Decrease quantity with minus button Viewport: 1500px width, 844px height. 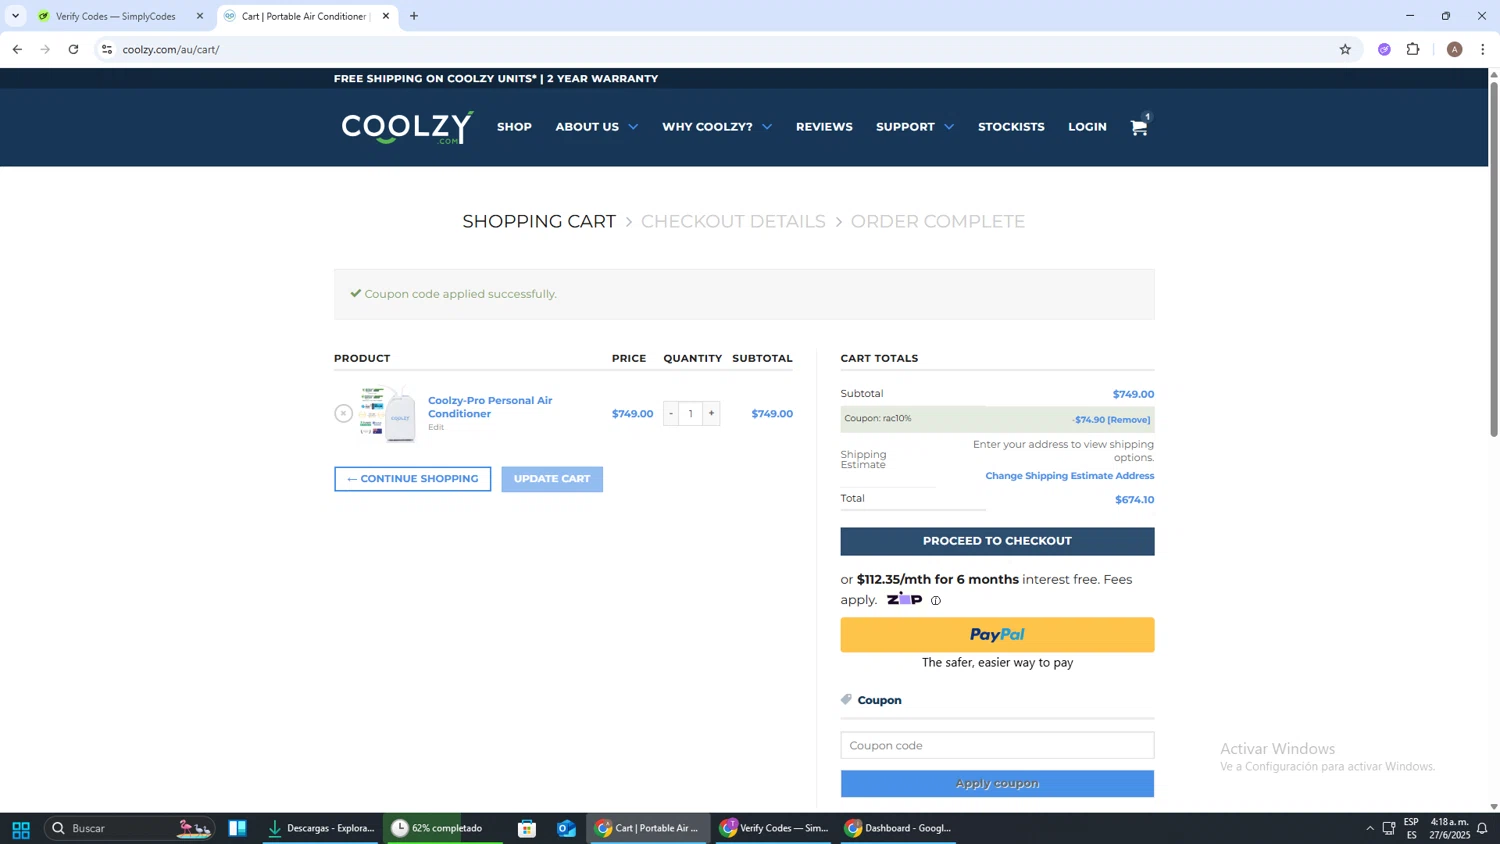click(x=671, y=413)
